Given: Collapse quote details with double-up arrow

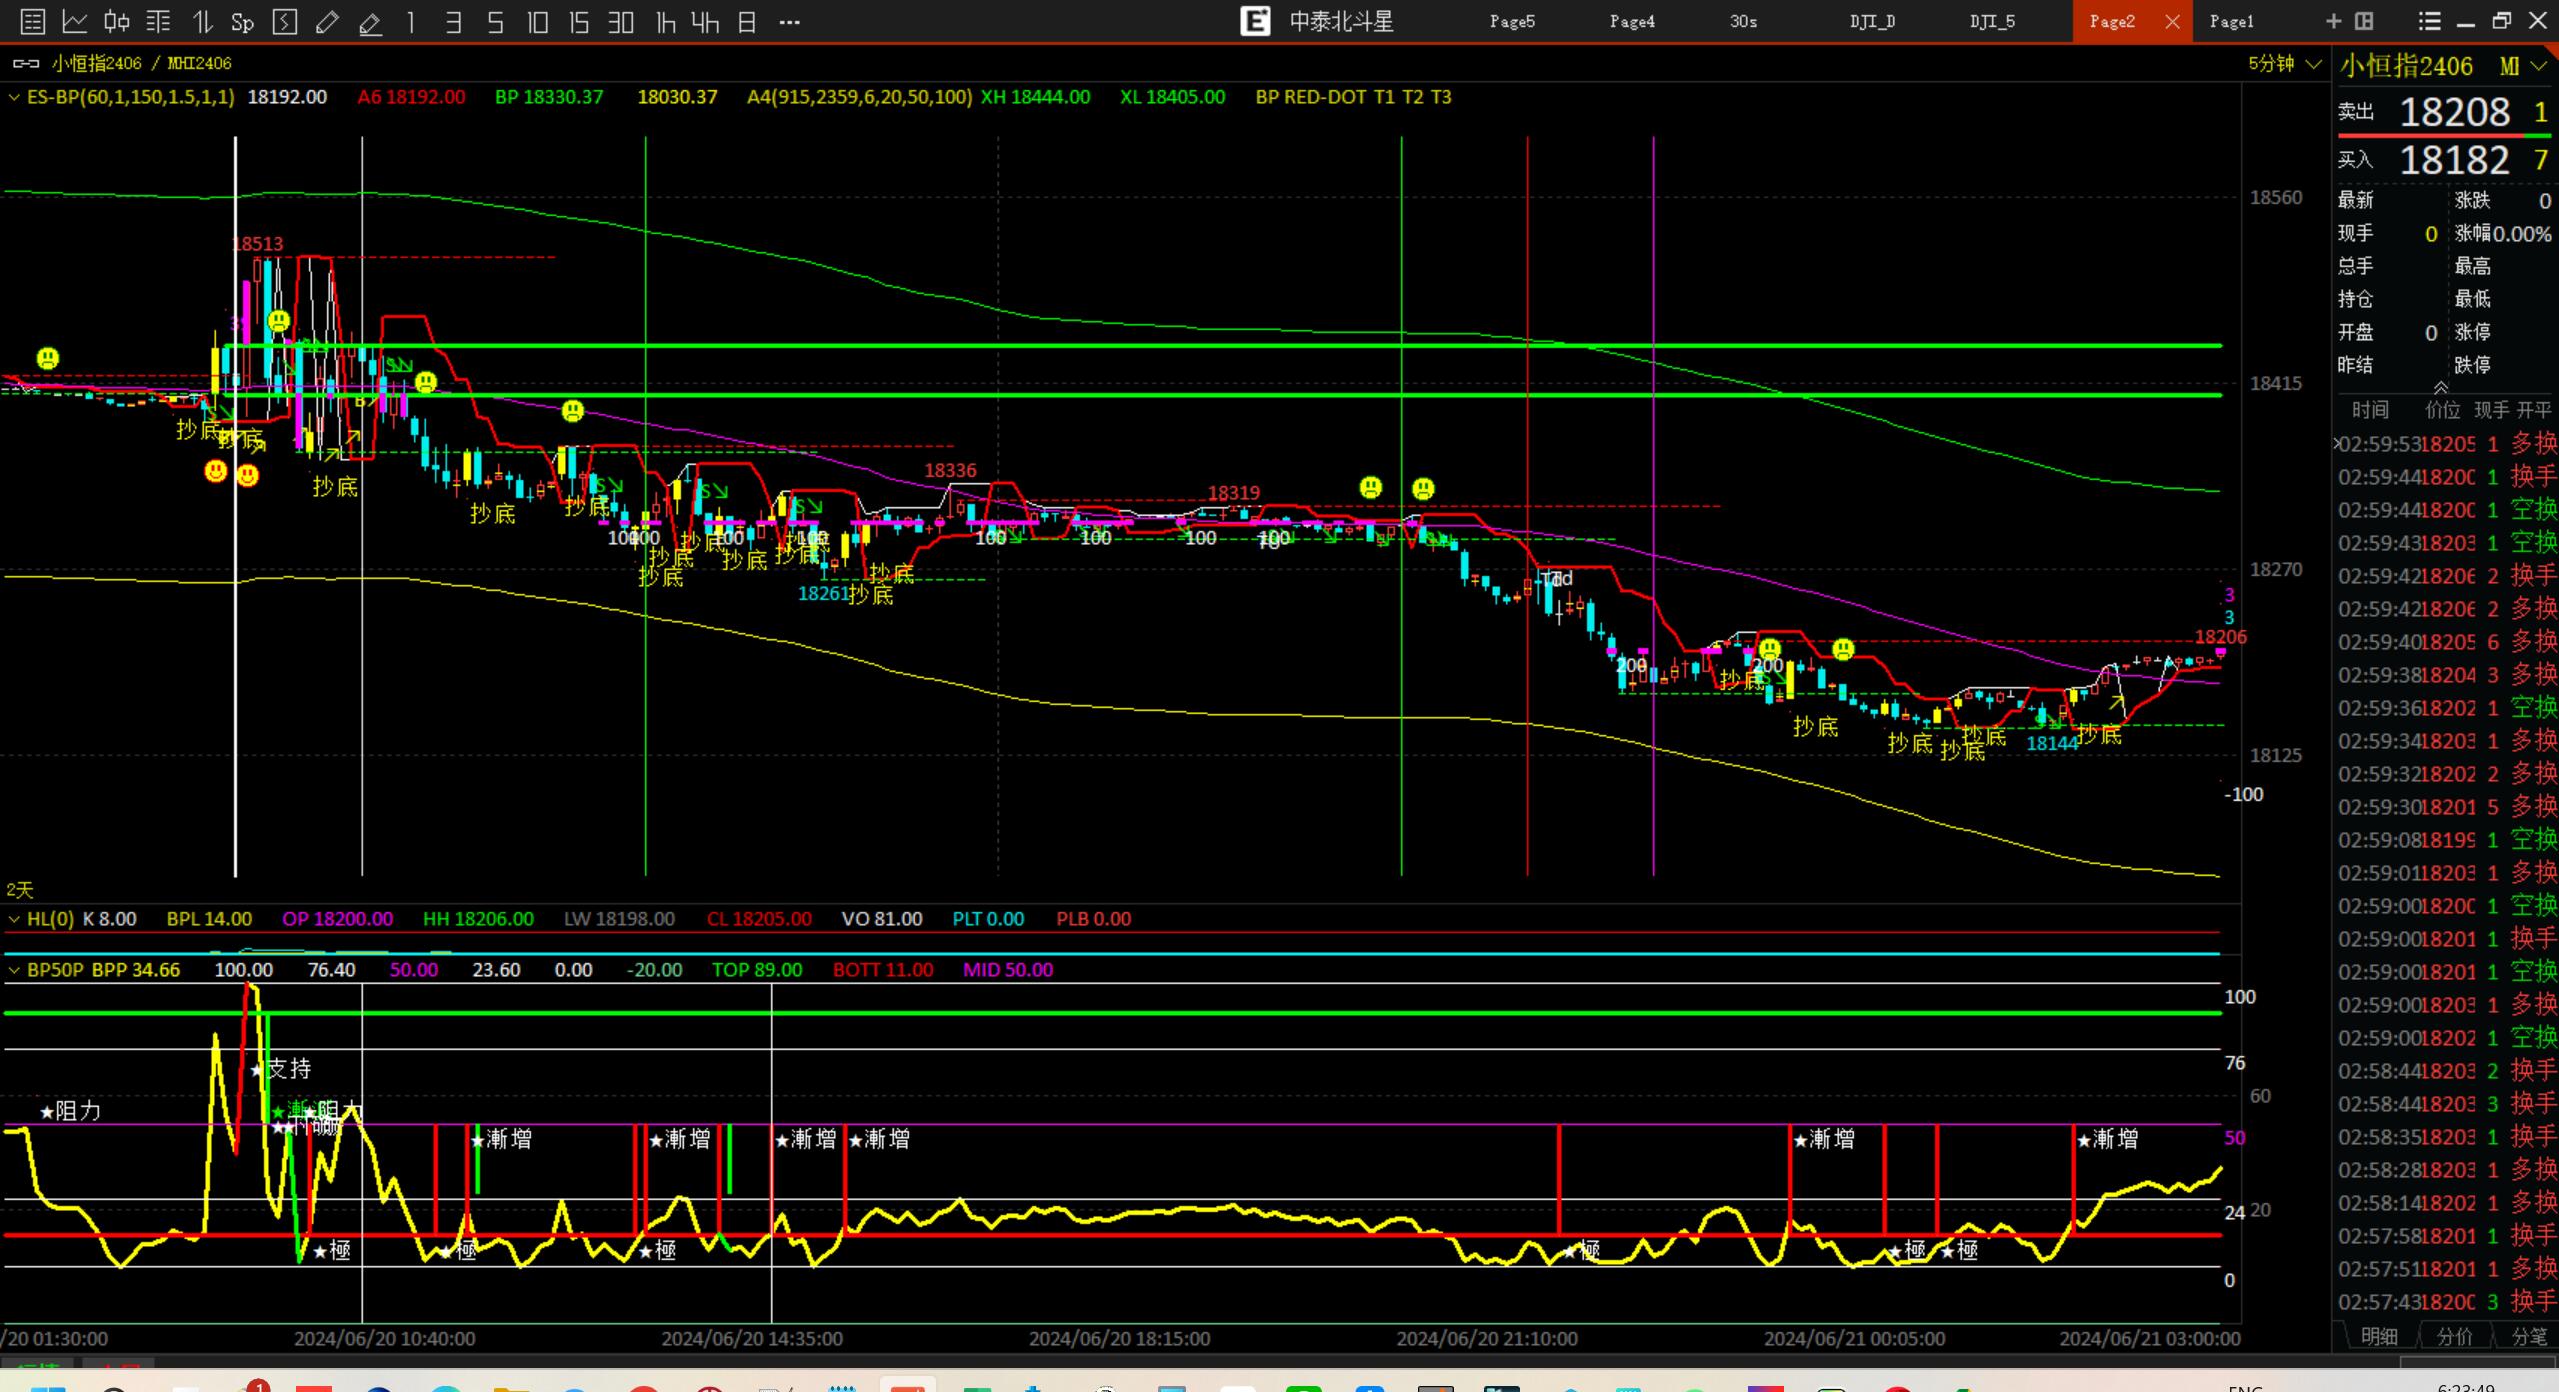Looking at the screenshot, I should 2441,388.
